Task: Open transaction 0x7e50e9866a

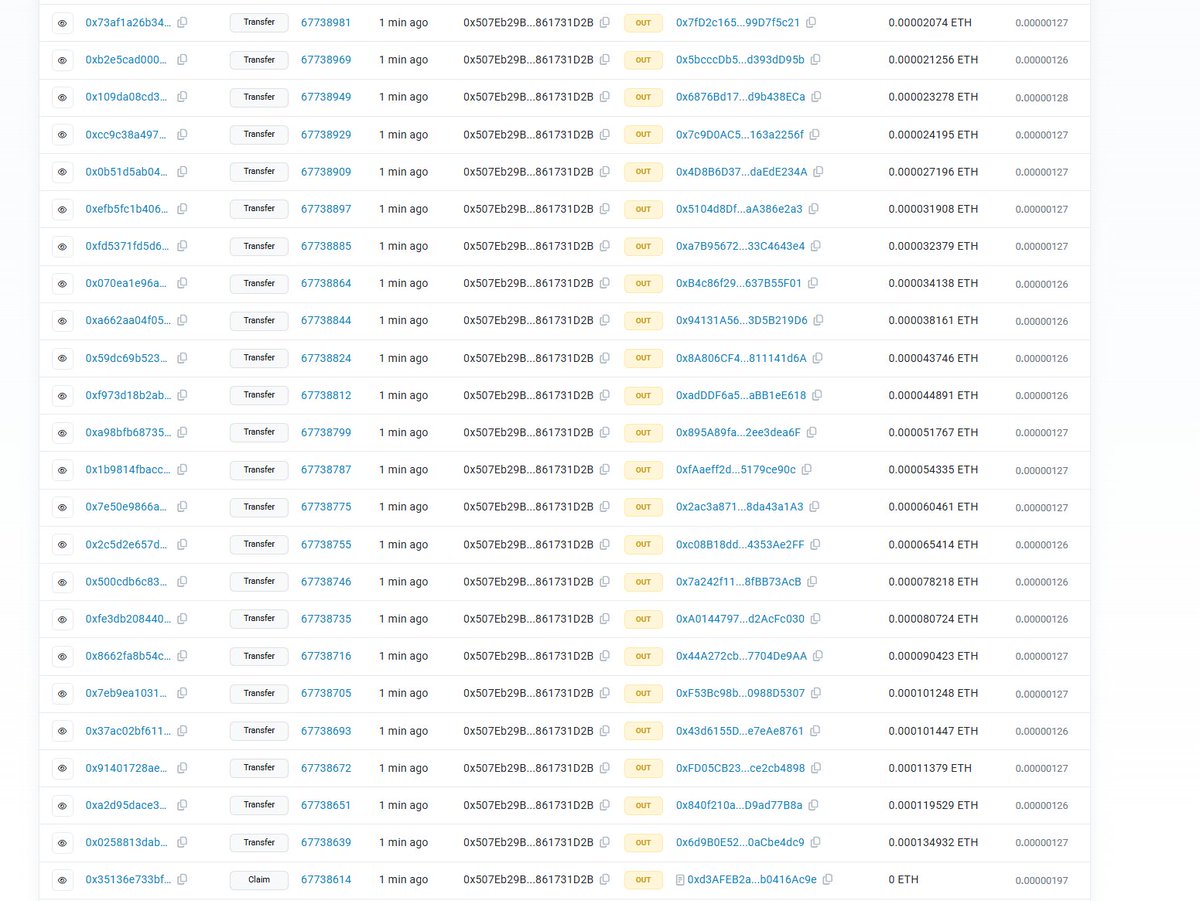Action: click(128, 507)
